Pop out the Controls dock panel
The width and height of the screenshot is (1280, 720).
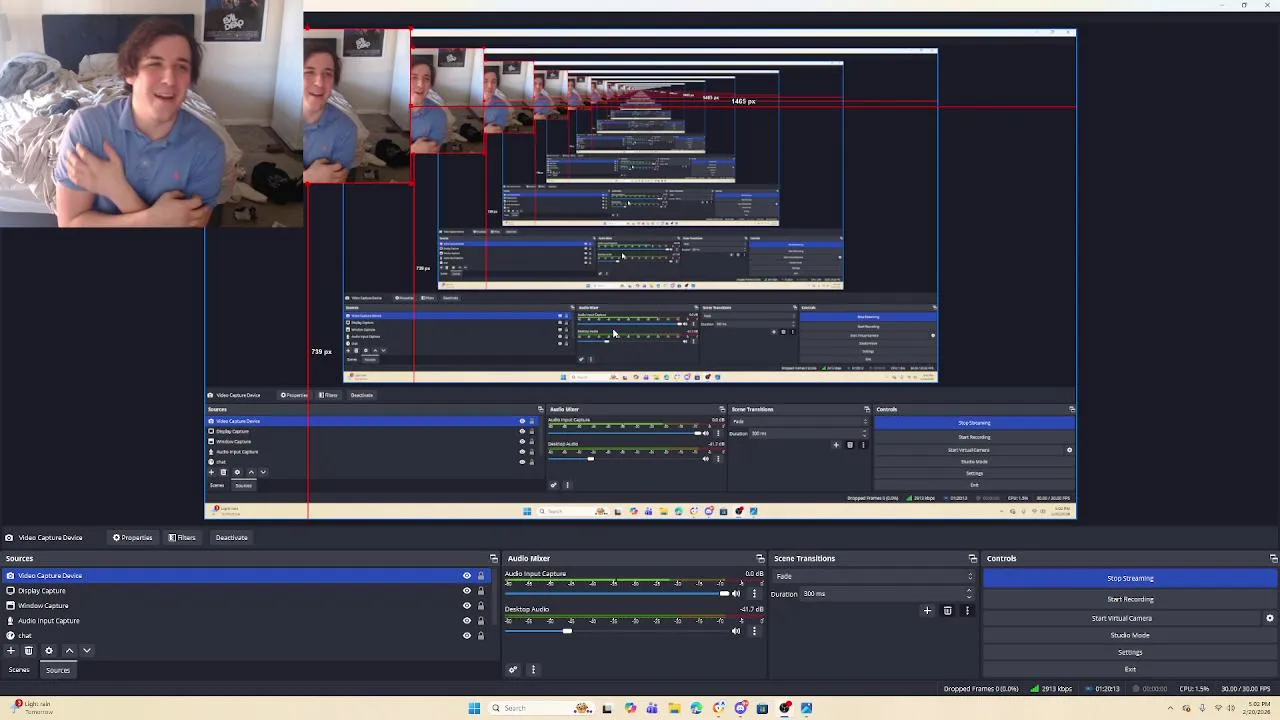tap(1273, 559)
